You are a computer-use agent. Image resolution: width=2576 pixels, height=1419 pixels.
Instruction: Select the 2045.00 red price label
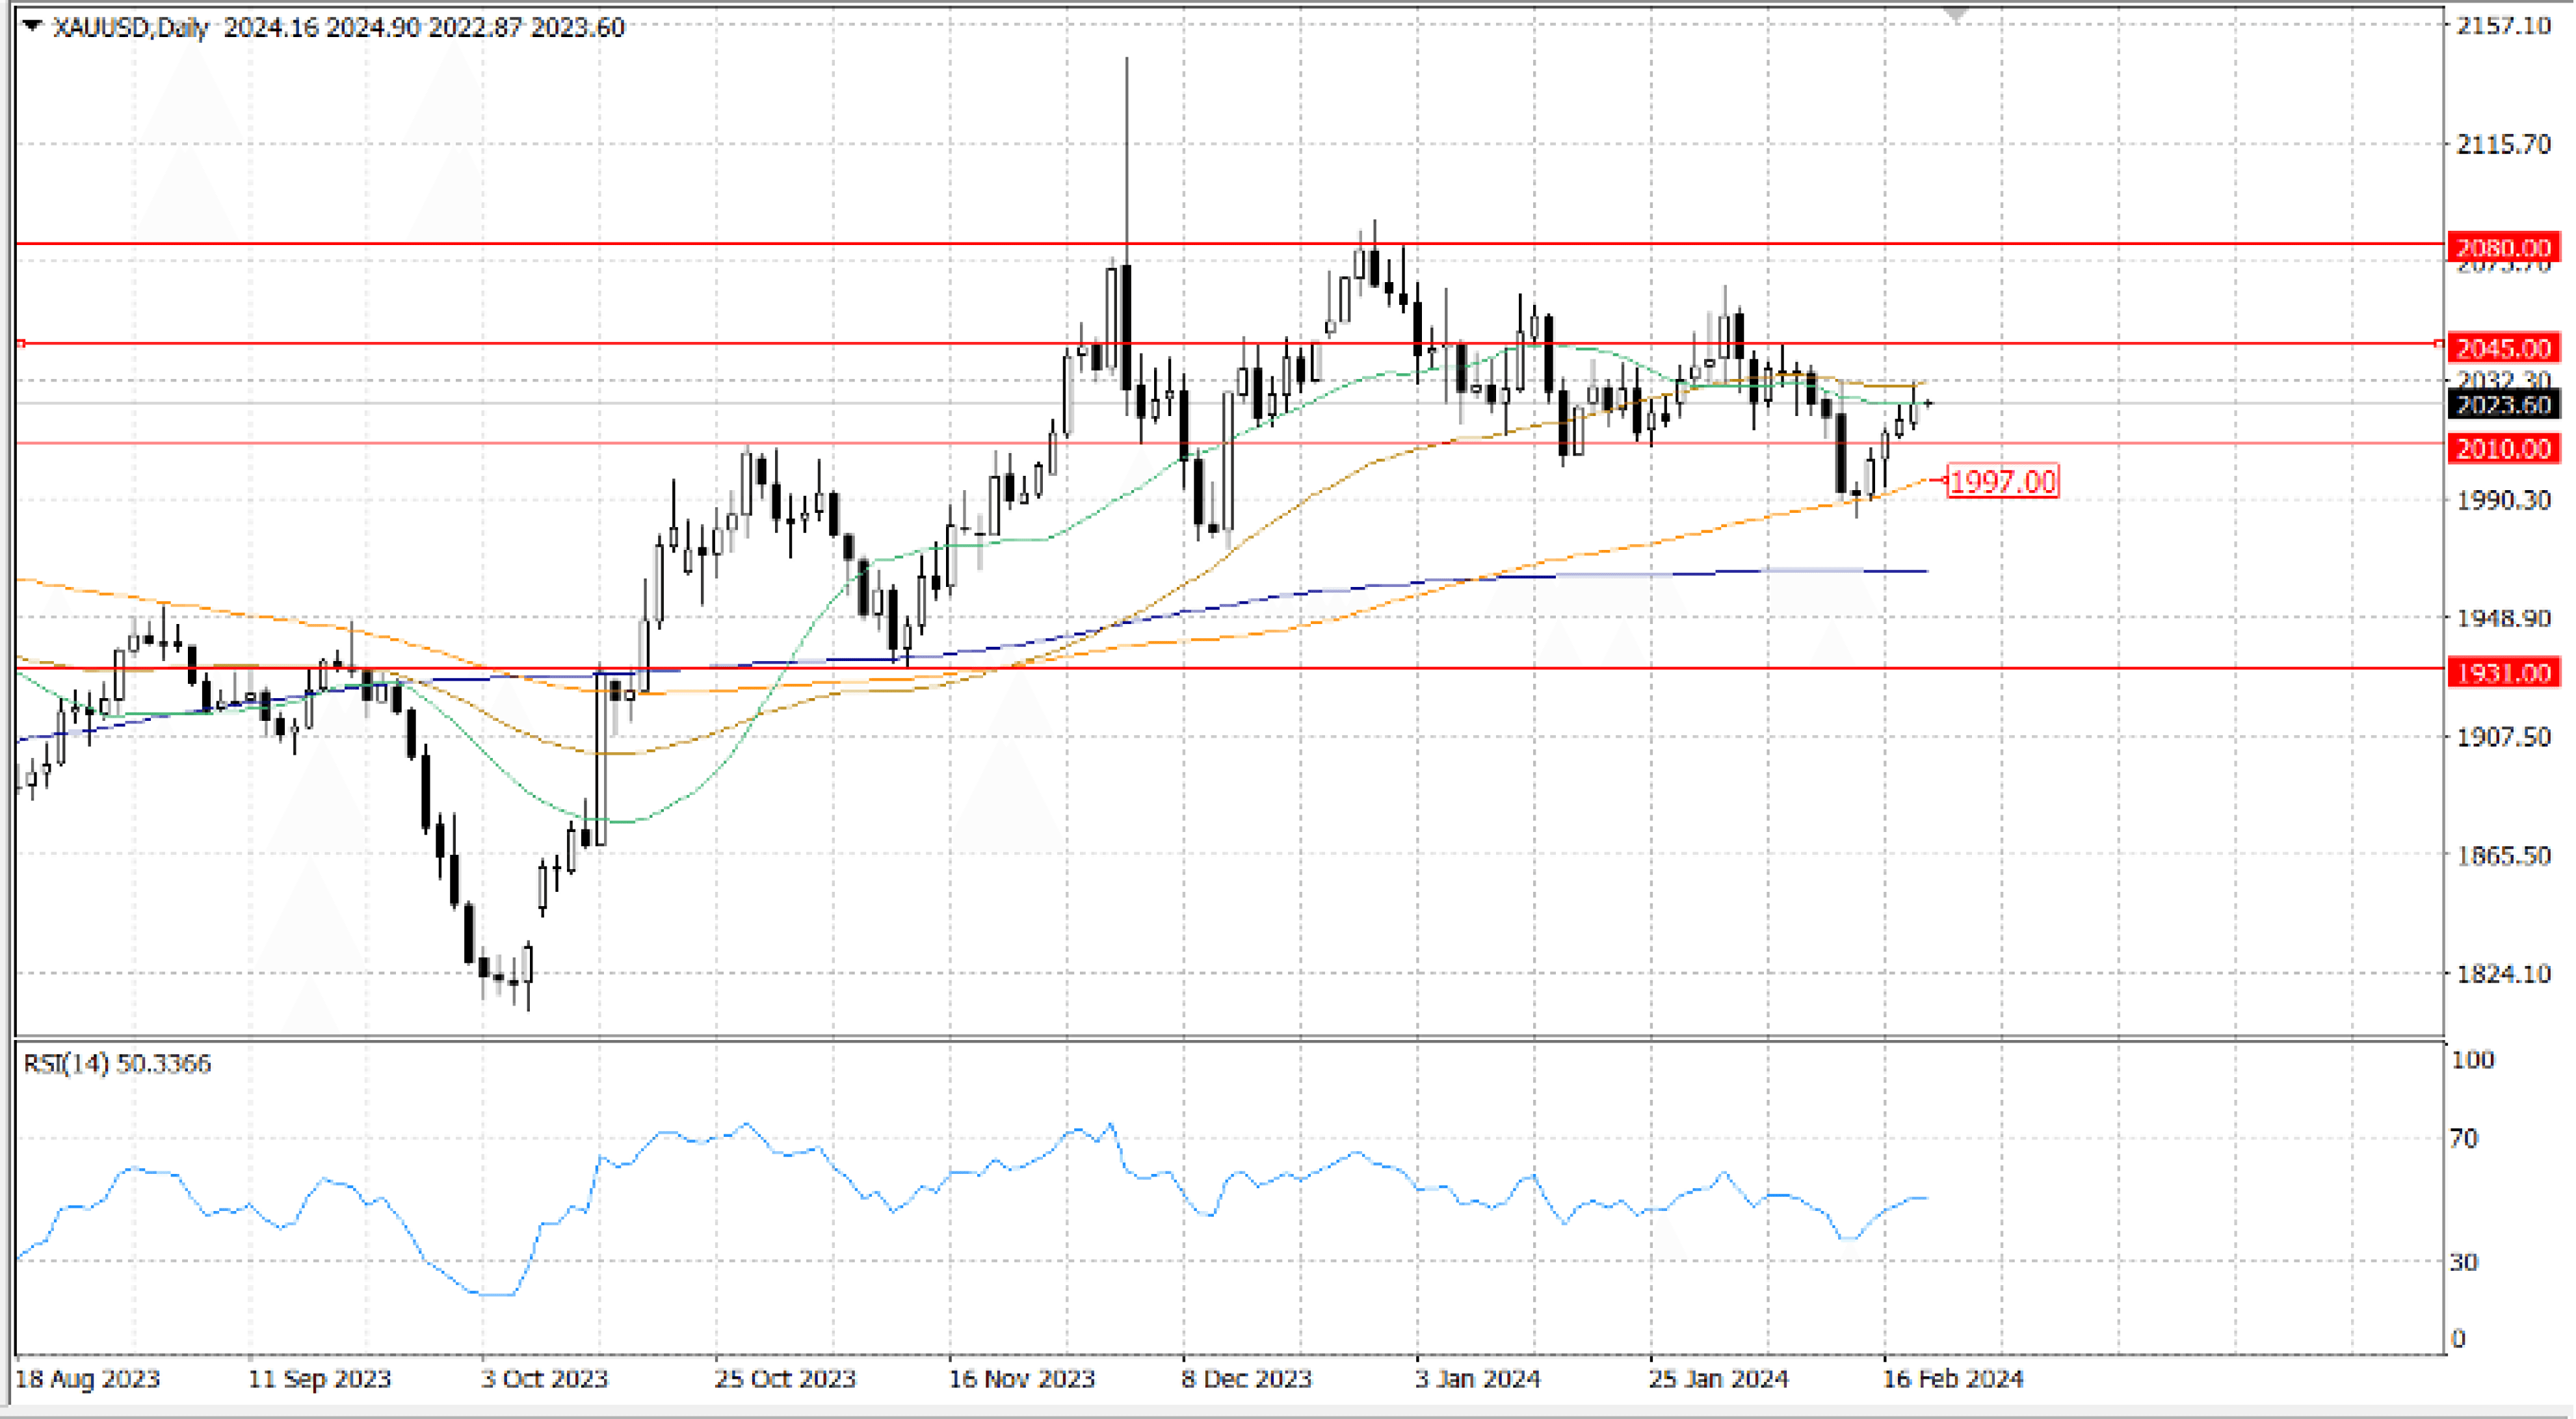(2503, 348)
